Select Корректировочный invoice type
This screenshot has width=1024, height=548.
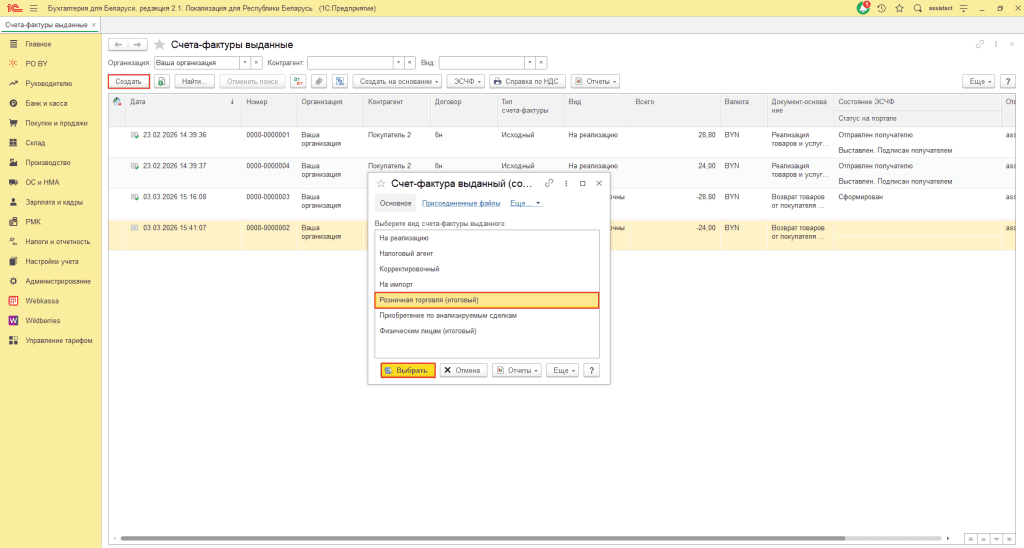pos(409,269)
